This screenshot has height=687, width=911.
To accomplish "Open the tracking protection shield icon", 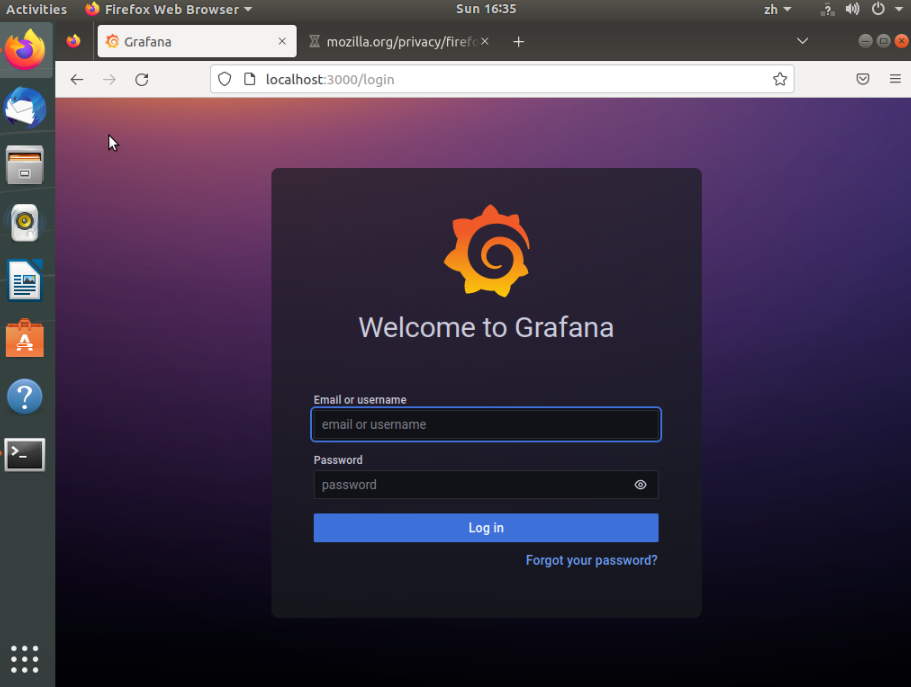I will pyautogui.click(x=225, y=79).
